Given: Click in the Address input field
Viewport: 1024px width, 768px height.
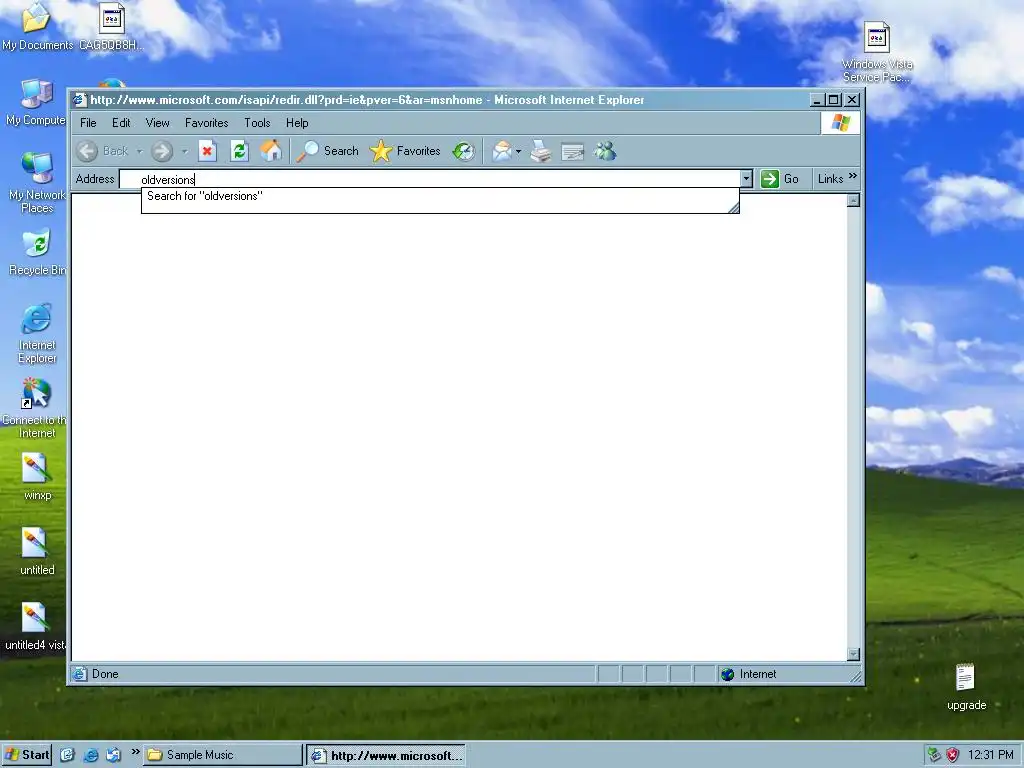Looking at the screenshot, I should click(x=430, y=179).
